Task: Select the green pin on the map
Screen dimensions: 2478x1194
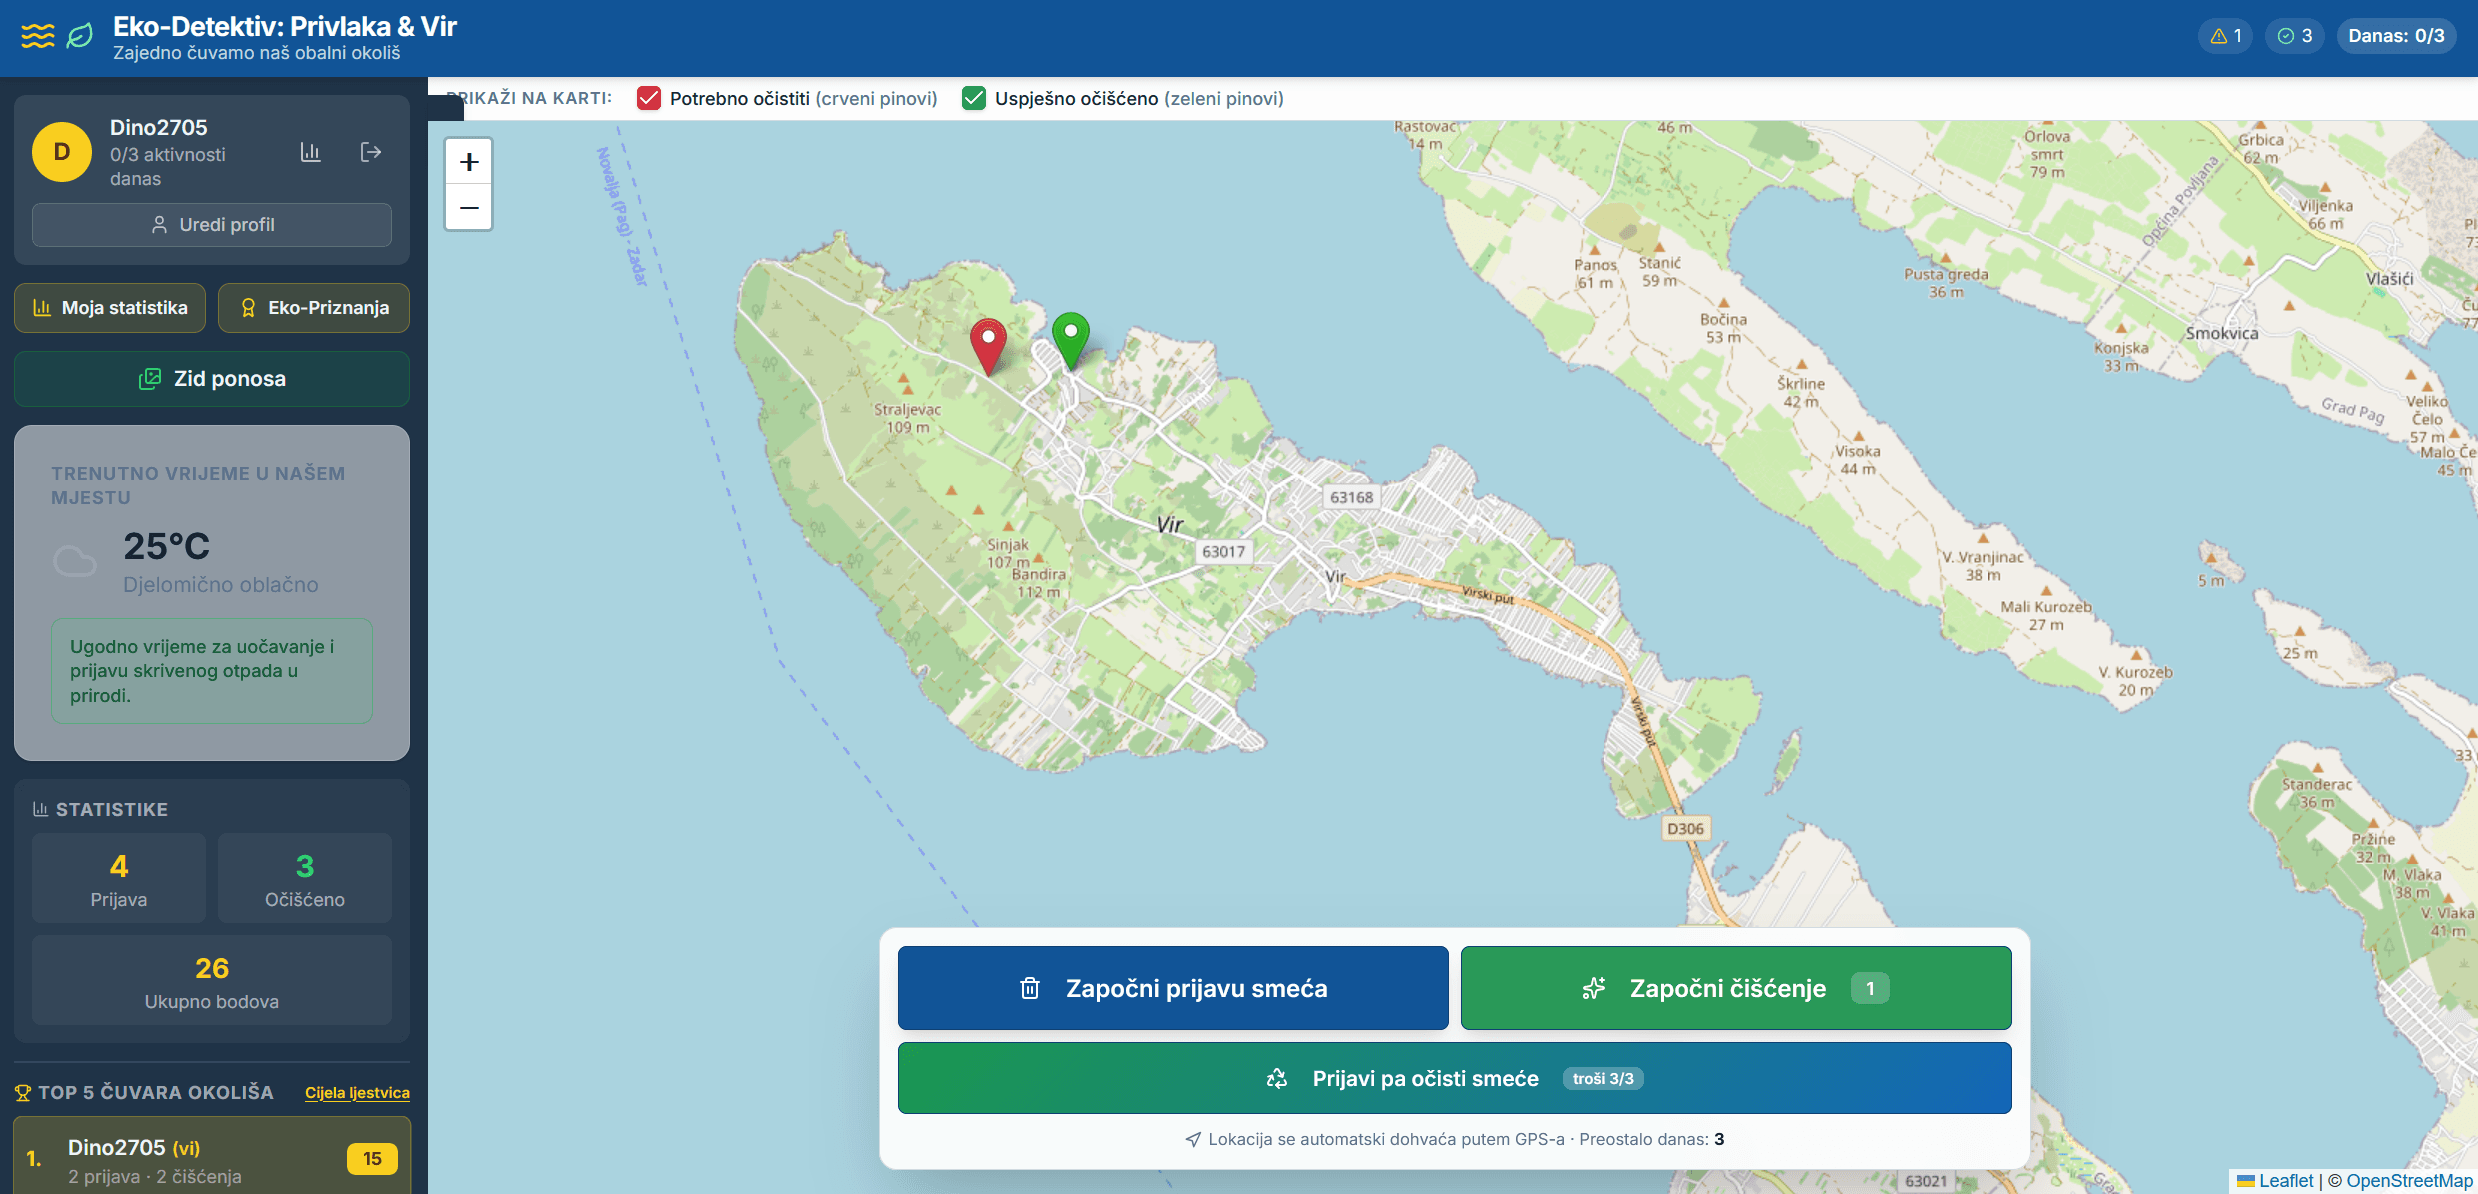Action: [1071, 340]
